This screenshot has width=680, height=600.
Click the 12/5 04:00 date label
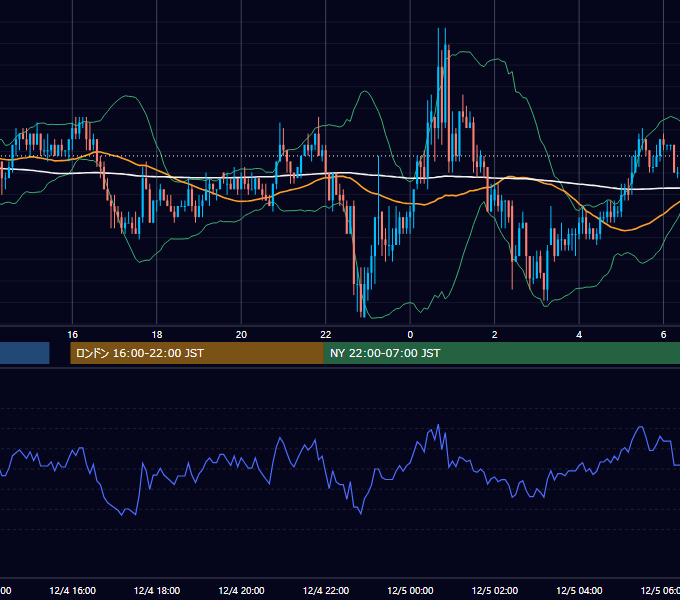(579, 590)
